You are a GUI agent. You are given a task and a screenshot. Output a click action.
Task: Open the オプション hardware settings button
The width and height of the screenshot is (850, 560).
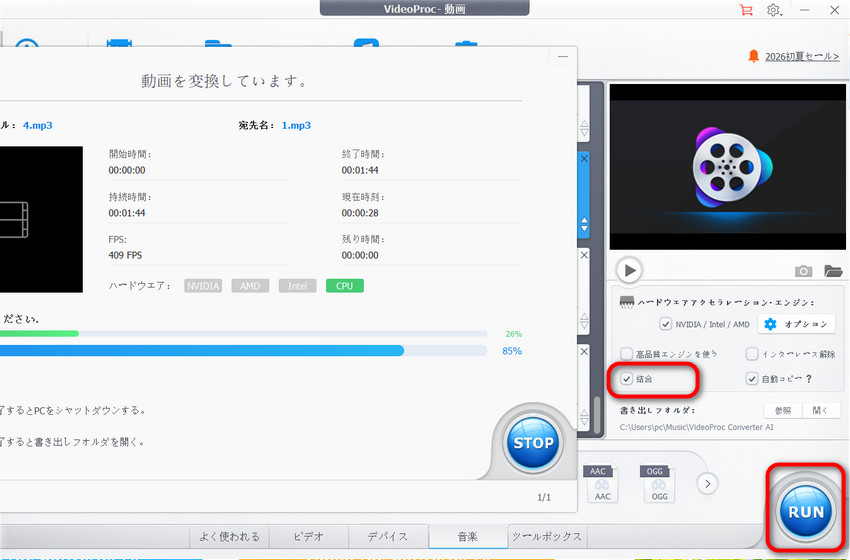[797, 324]
